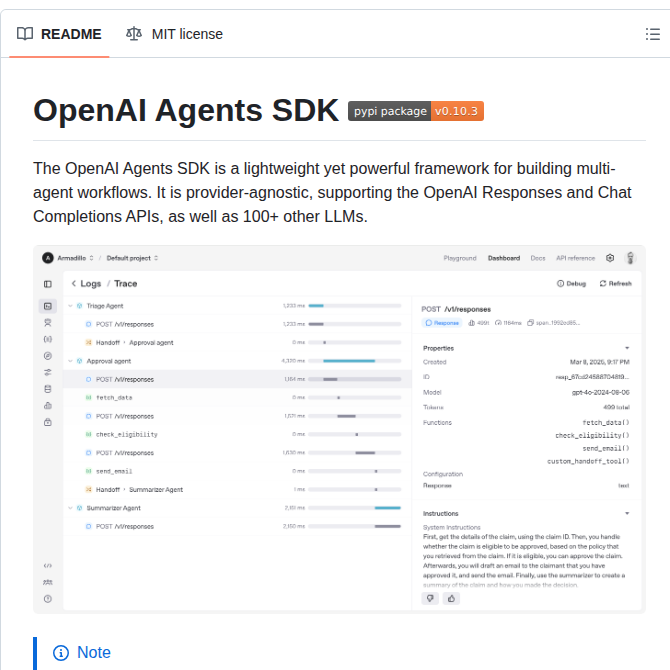Click the pypi package v0.10.3 badge
Viewport: 670px width, 670px height.
point(416,111)
